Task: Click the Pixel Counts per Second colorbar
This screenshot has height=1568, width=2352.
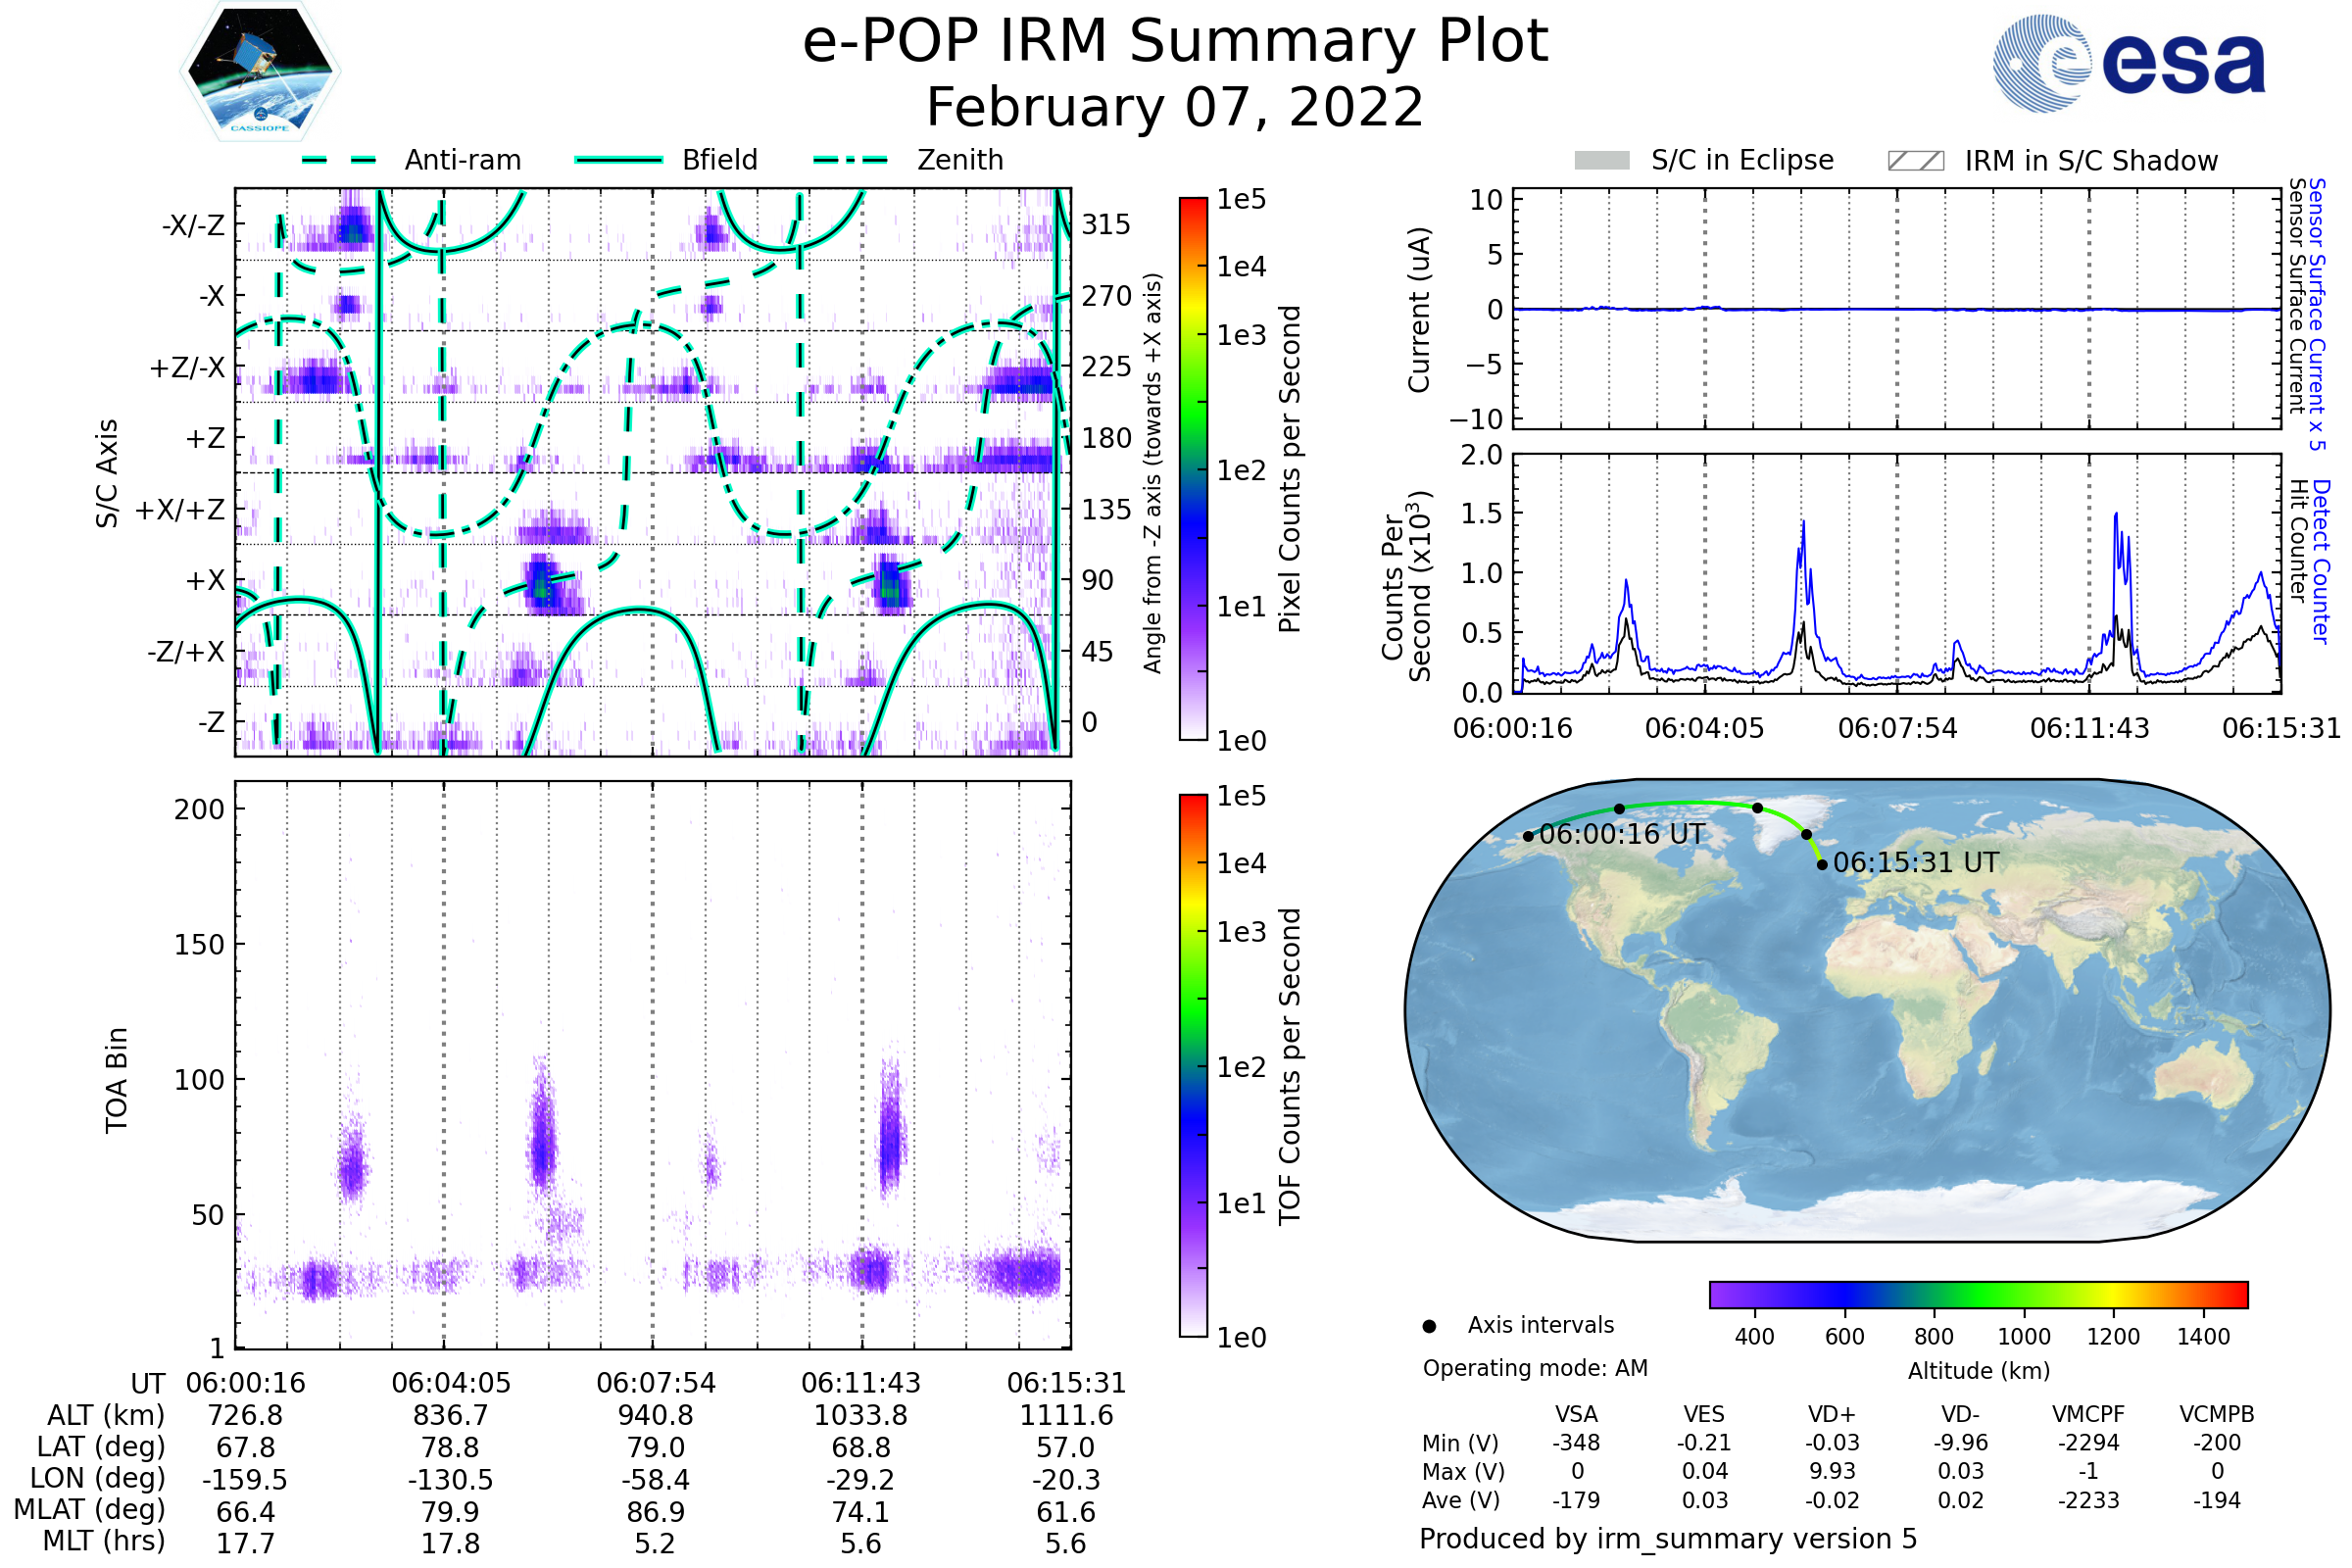Action: click(x=1193, y=468)
